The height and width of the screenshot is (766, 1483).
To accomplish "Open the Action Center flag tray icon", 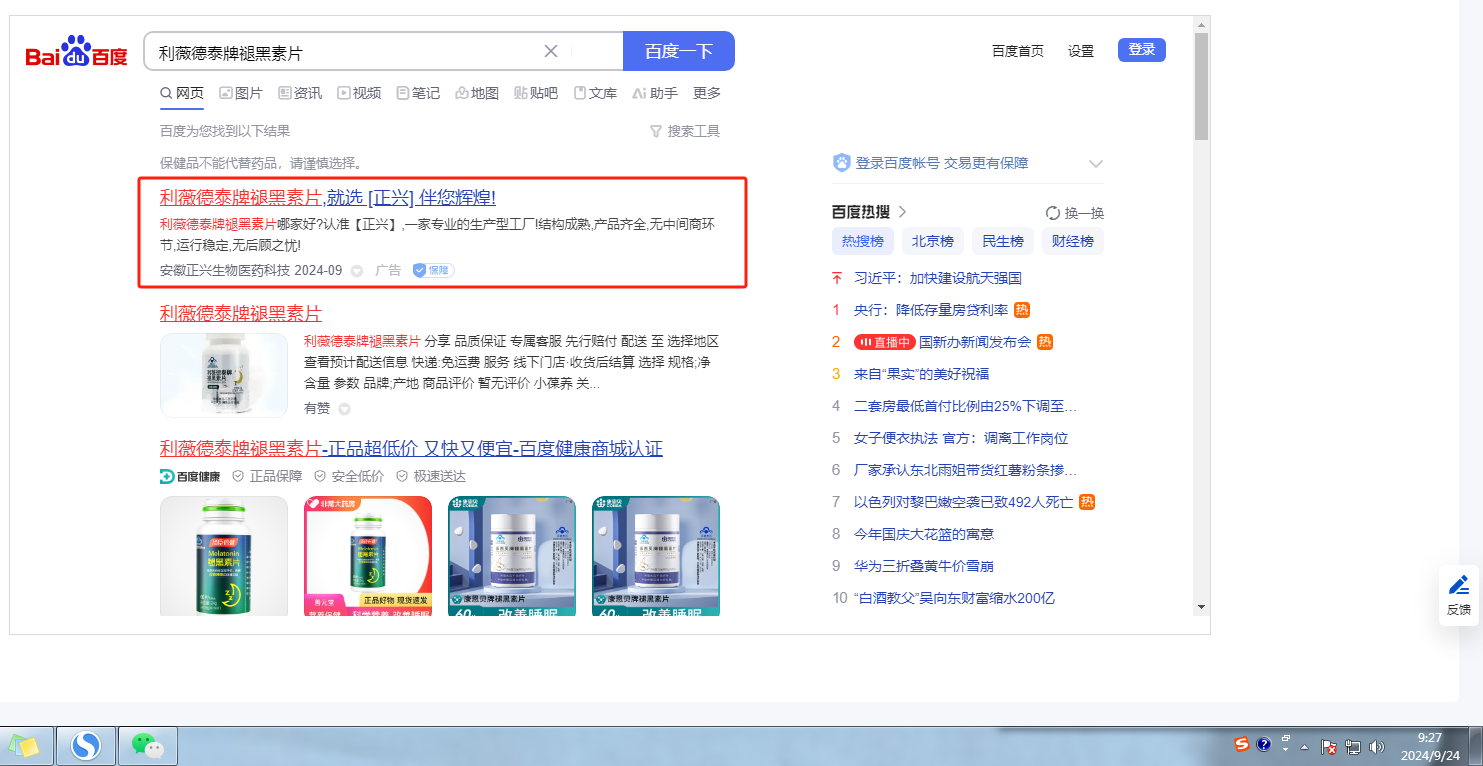I will [1330, 746].
